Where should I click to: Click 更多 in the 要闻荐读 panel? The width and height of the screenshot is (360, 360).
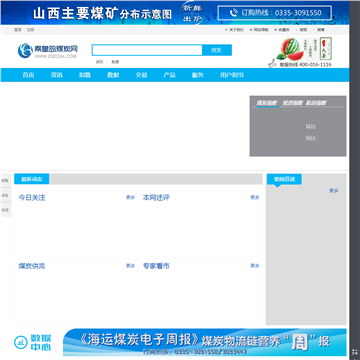(x=334, y=191)
